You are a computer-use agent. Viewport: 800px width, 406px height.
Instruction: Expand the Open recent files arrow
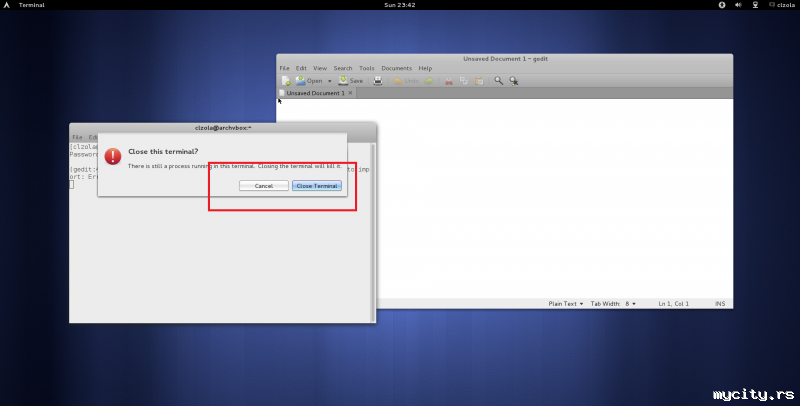tap(330, 81)
